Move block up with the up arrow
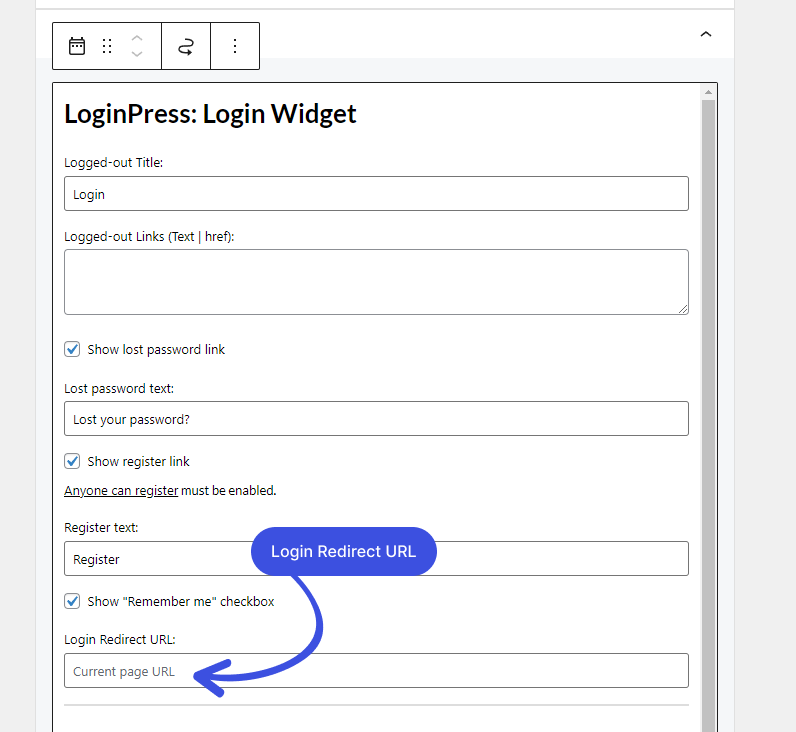The width and height of the screenshot is (796, 732). tap(137, 38)
